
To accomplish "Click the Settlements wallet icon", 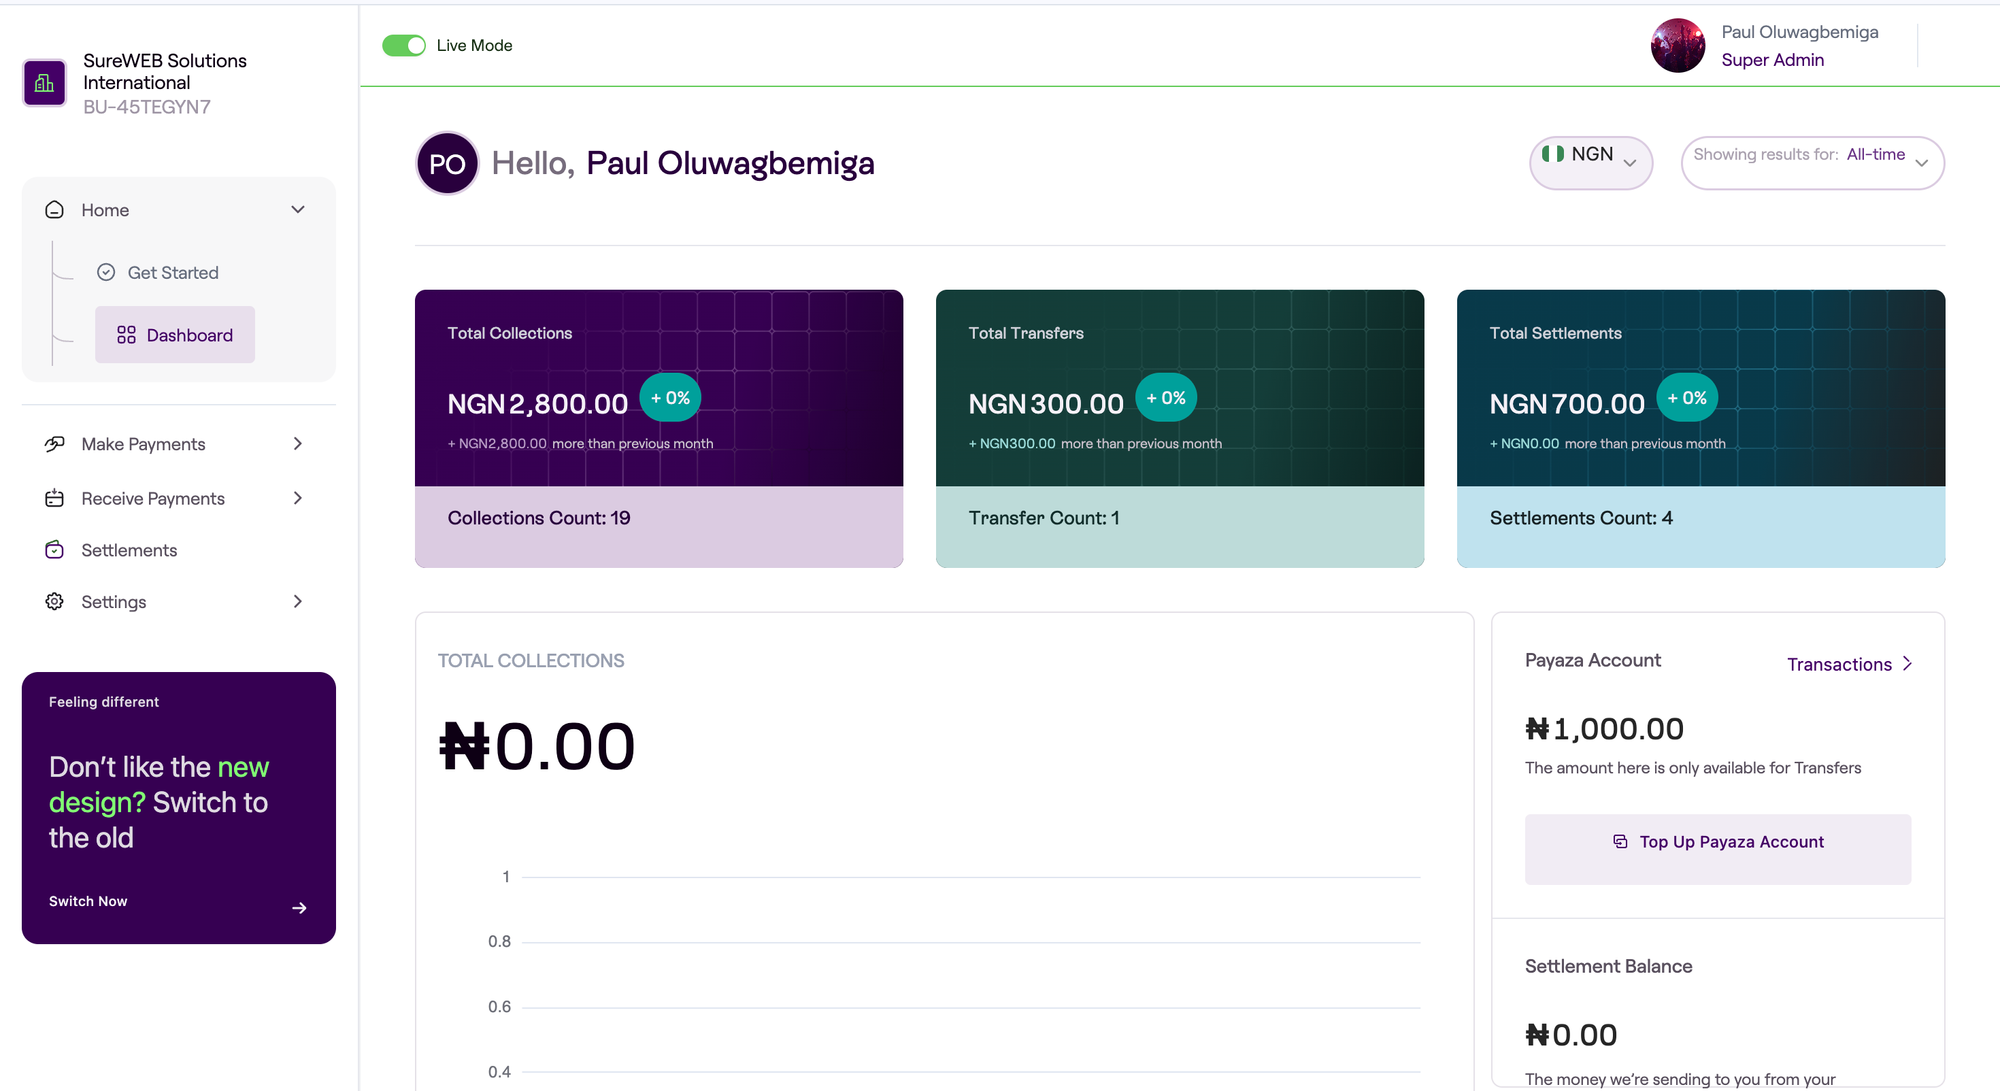I will [55, 550].
